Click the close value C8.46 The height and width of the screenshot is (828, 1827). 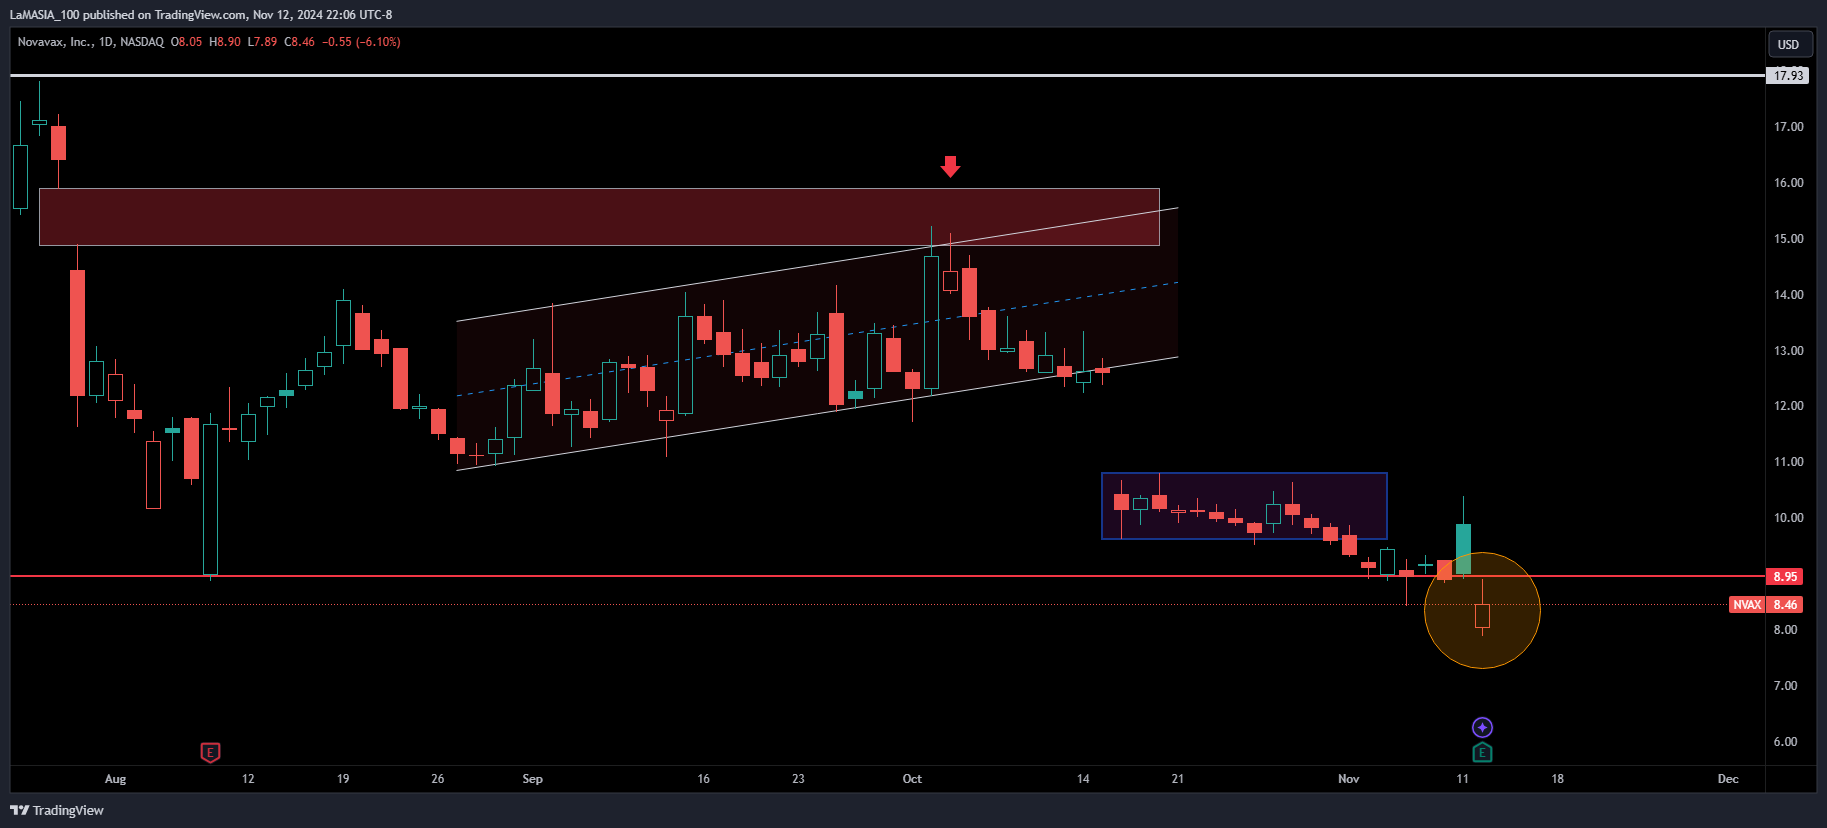point(300,42)
